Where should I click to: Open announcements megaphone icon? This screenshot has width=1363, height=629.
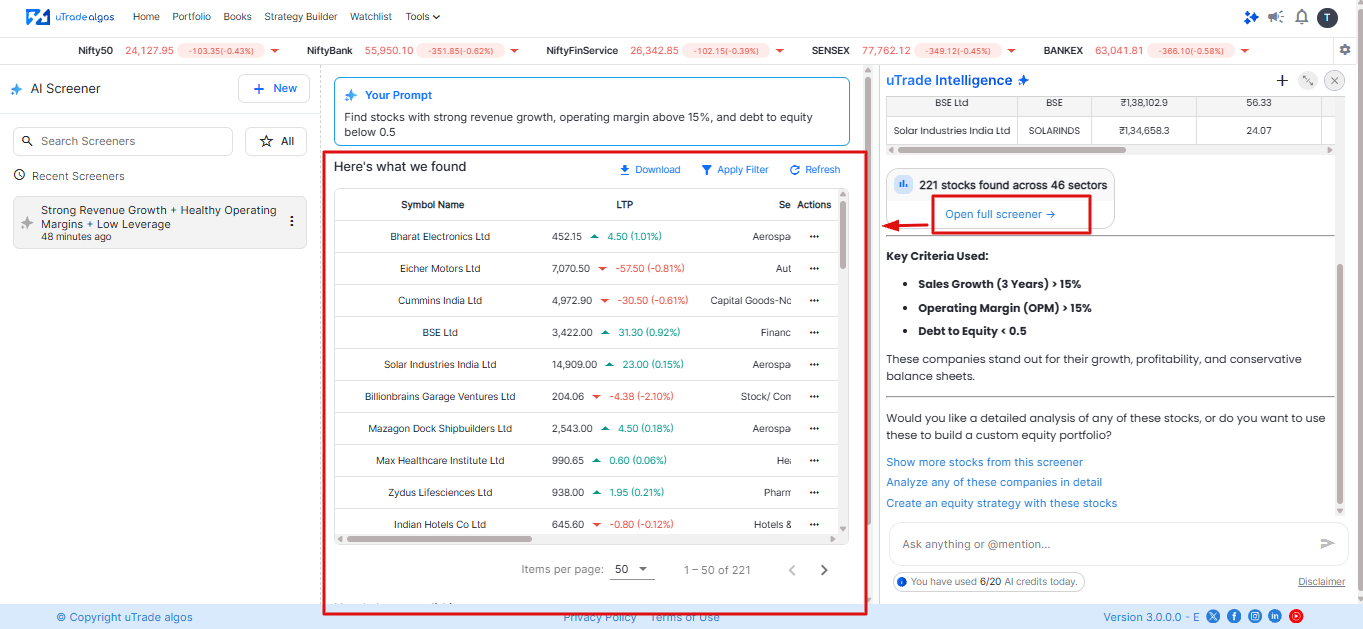click(x=1276, y=17)
